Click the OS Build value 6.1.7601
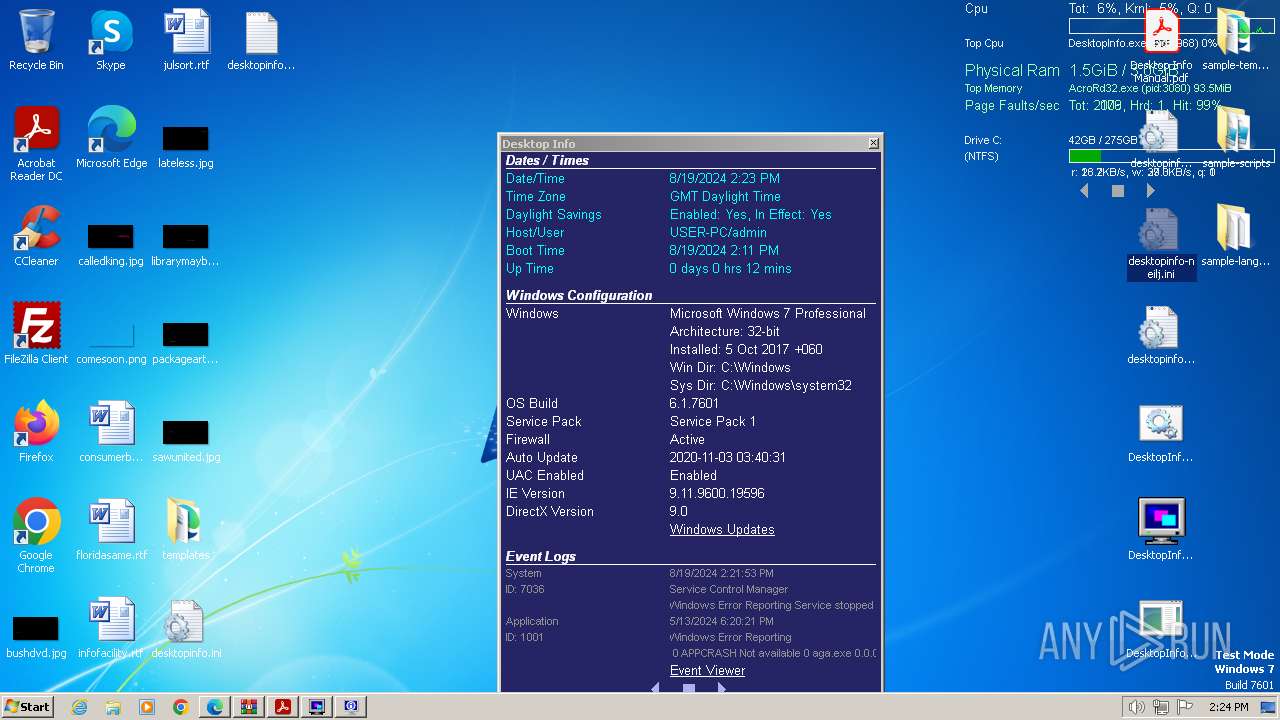1280x720 pixels. pyautogui.click(x=694, y=403)
